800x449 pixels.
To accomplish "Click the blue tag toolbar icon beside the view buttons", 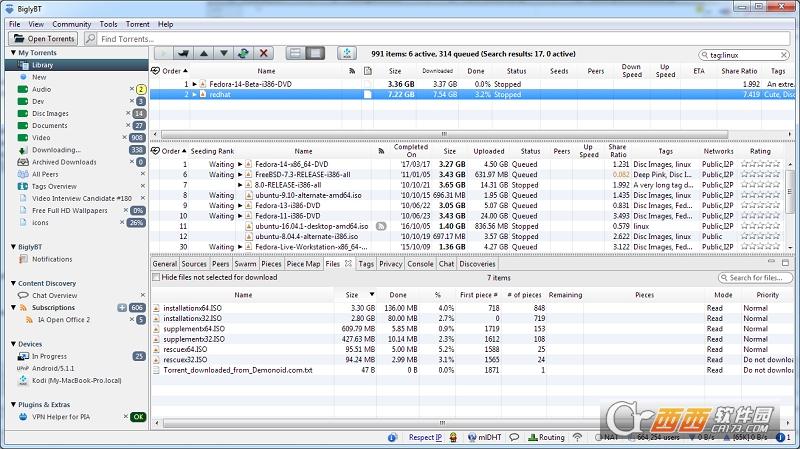I will point(347,53).
